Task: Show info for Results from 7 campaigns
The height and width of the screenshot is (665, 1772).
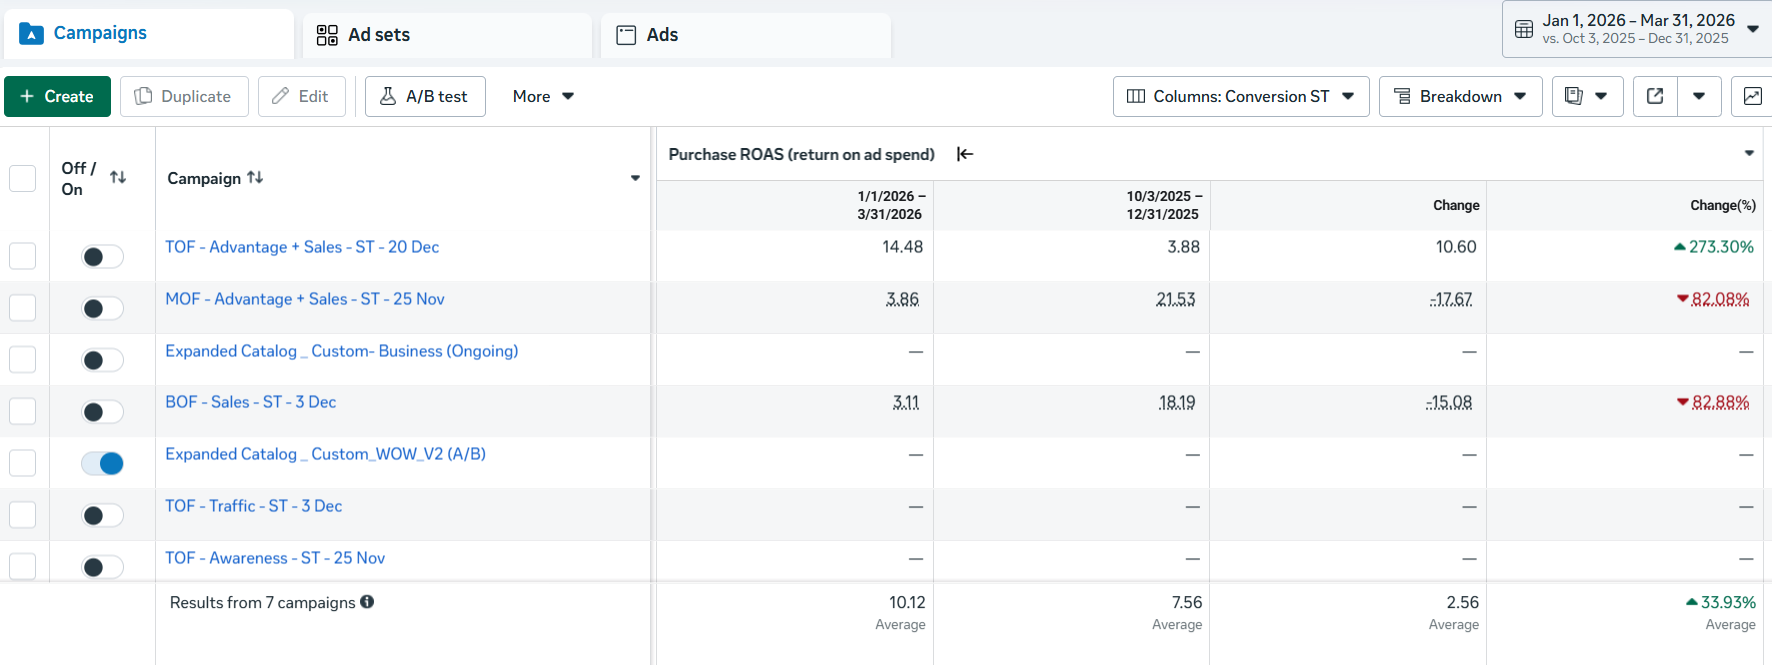Action: tap(367, 602)
